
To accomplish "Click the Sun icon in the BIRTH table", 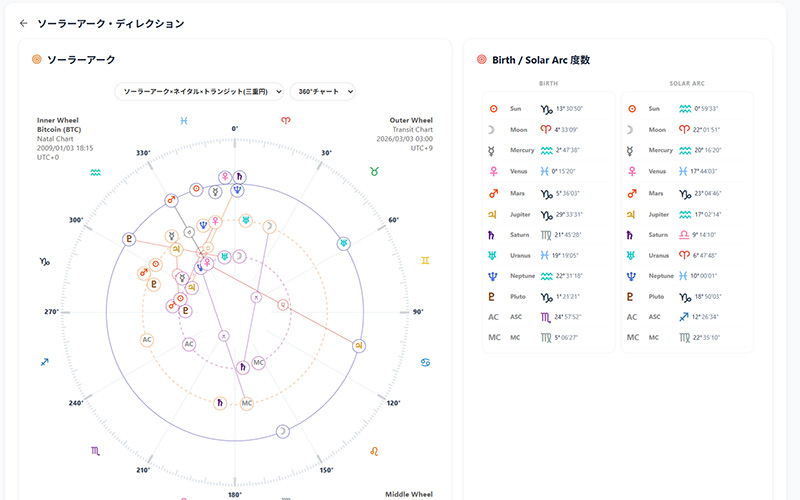I will pos(492,108).
